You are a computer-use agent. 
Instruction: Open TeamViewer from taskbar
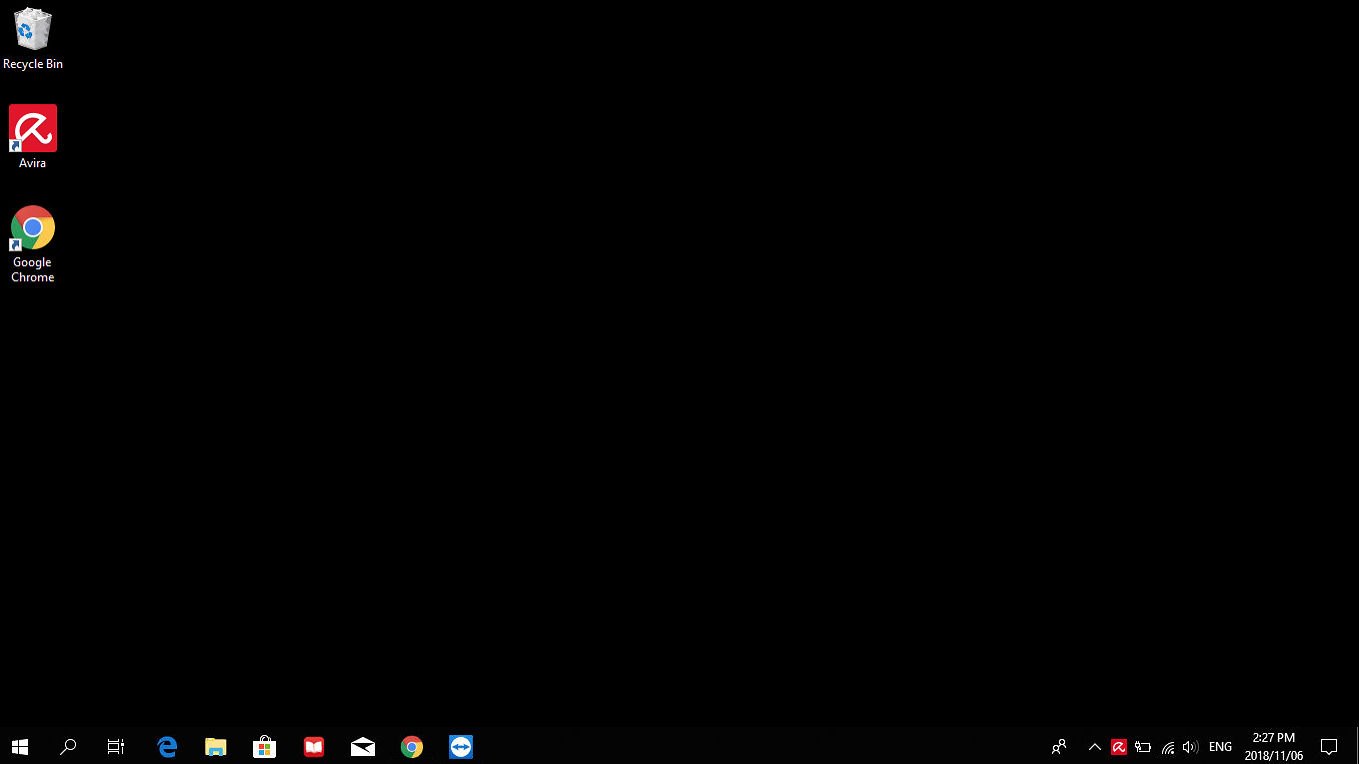click(x=461, y=746)
